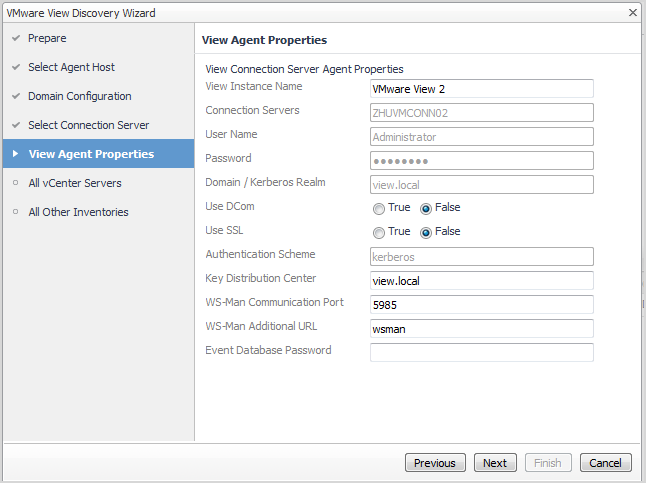Viewport: 646px width, 483px height.
Task: Jump to Domain Configuration step
Action: pos(79,96)
